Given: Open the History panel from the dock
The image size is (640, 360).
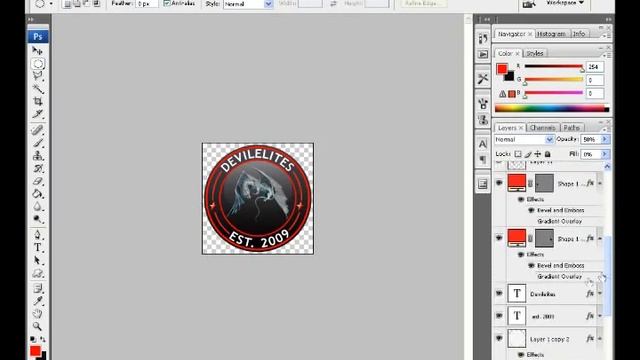Looking at the screenshot, I should click(483, 39).
